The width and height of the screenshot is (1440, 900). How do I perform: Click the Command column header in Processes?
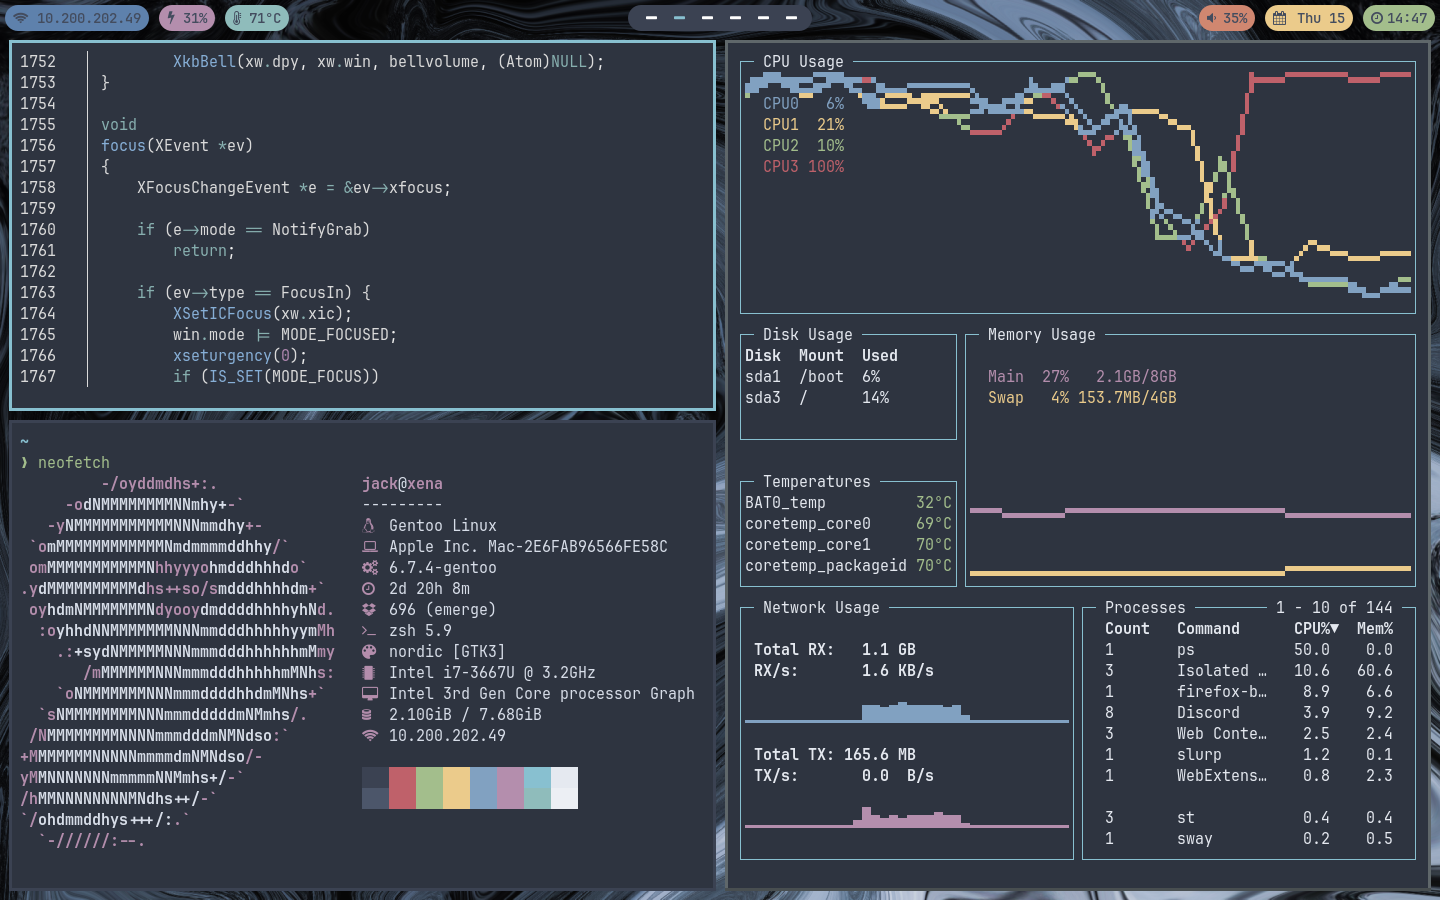tap(1208, 628)
